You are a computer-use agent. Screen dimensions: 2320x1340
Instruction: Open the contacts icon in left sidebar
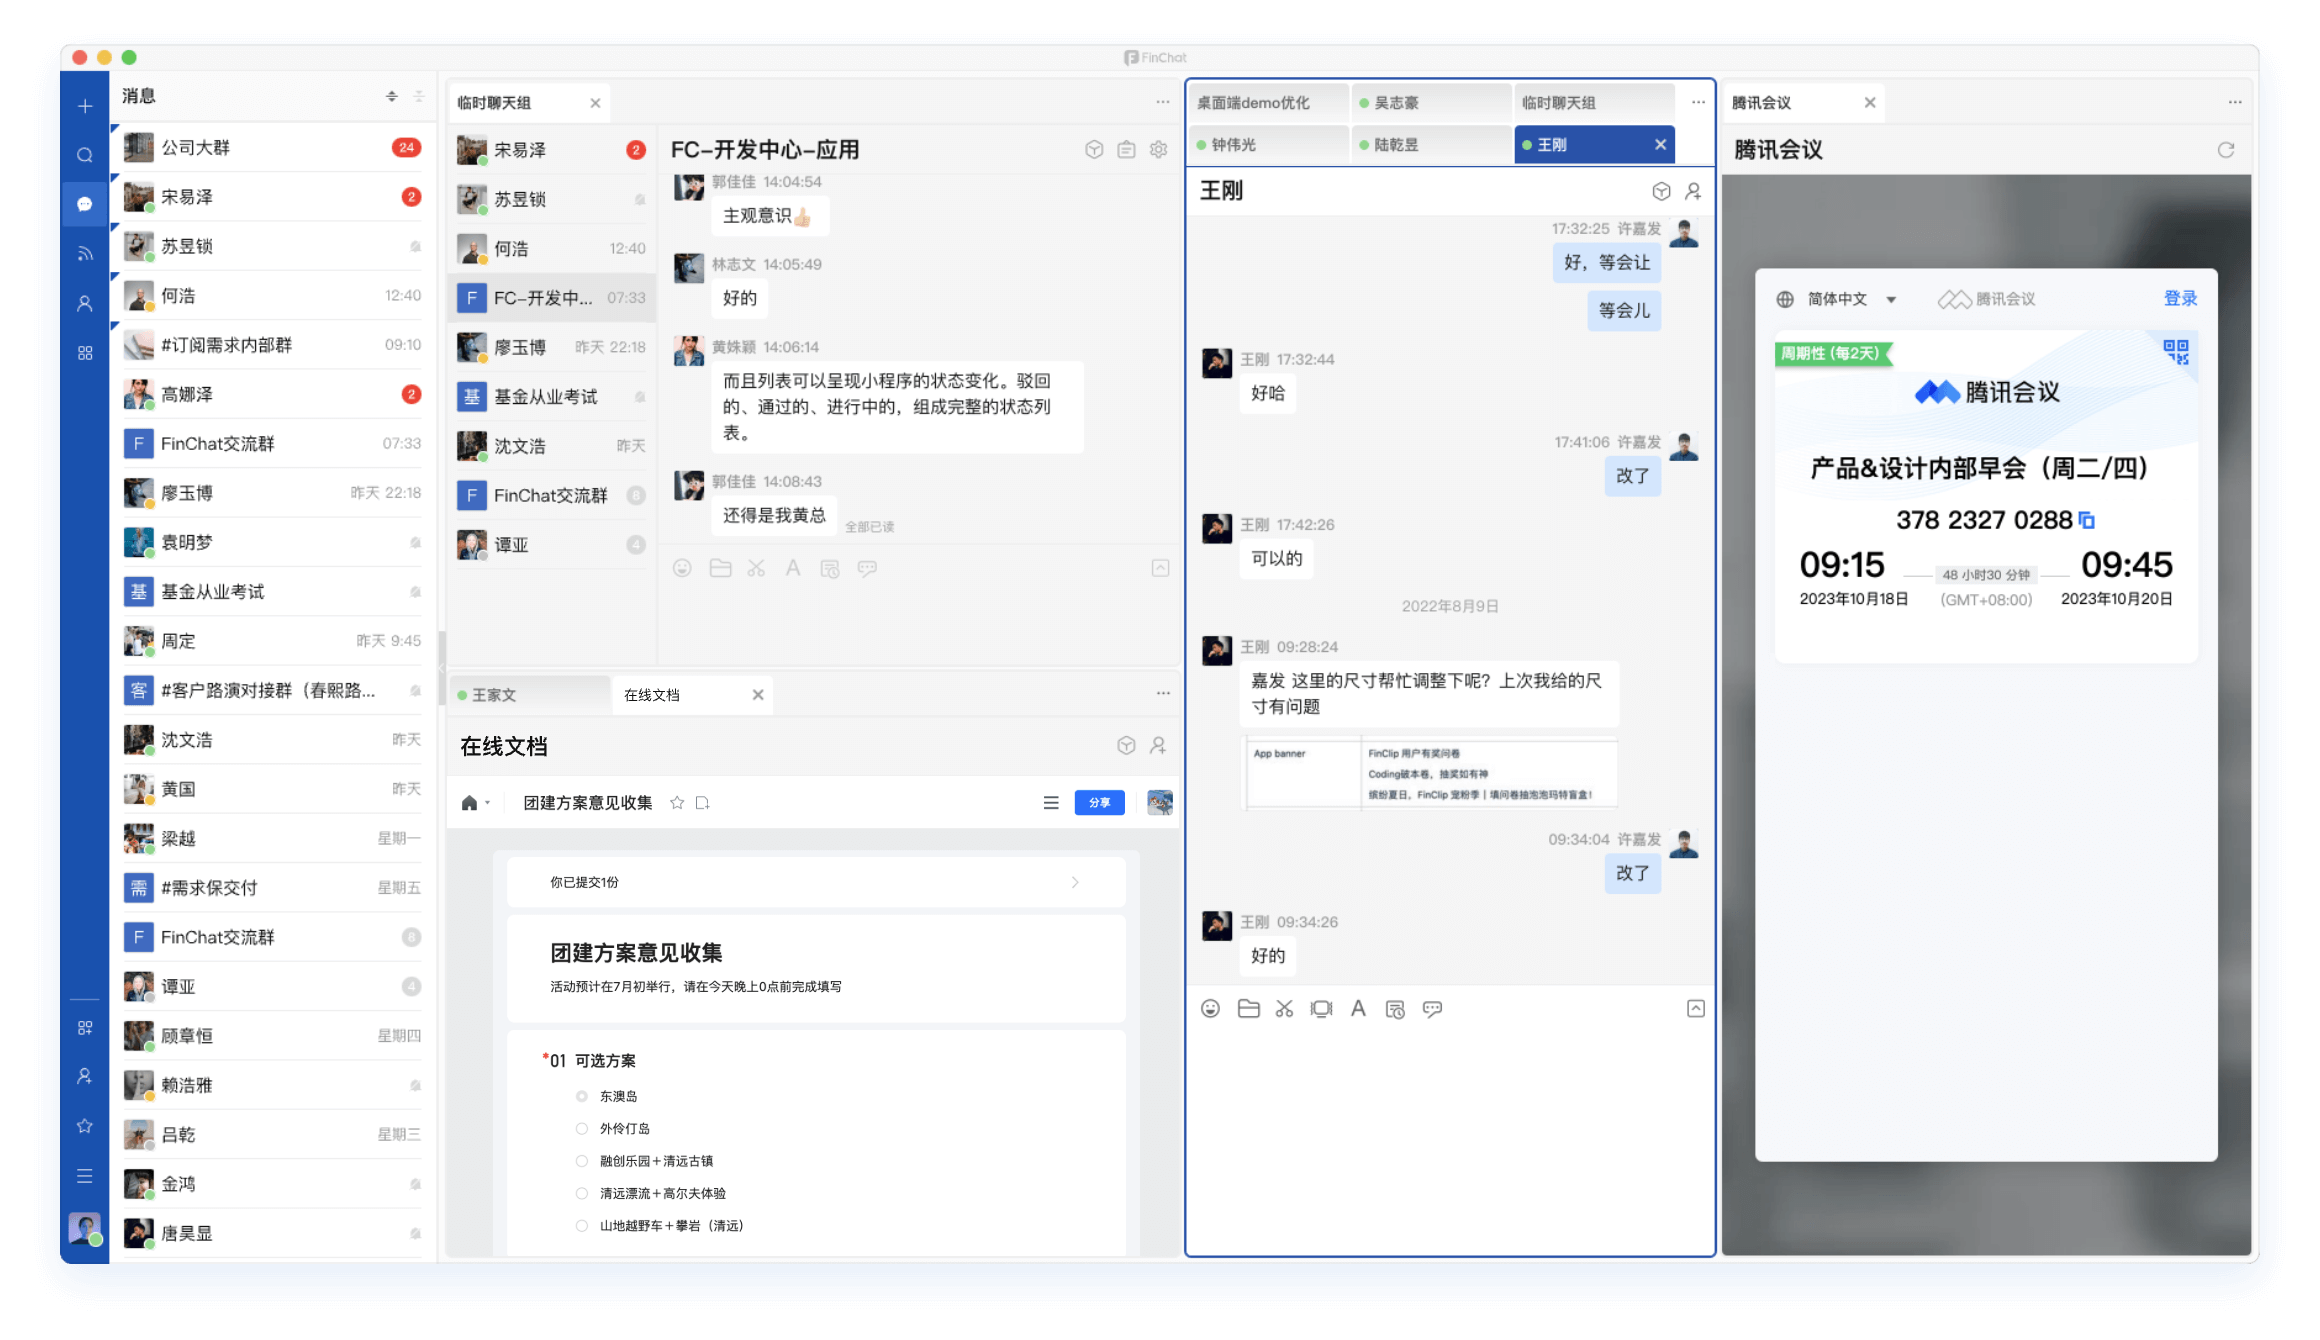point(85,303)
